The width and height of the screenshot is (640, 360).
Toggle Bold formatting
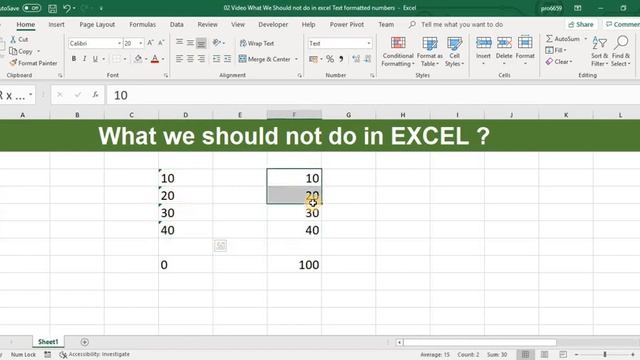74,59
